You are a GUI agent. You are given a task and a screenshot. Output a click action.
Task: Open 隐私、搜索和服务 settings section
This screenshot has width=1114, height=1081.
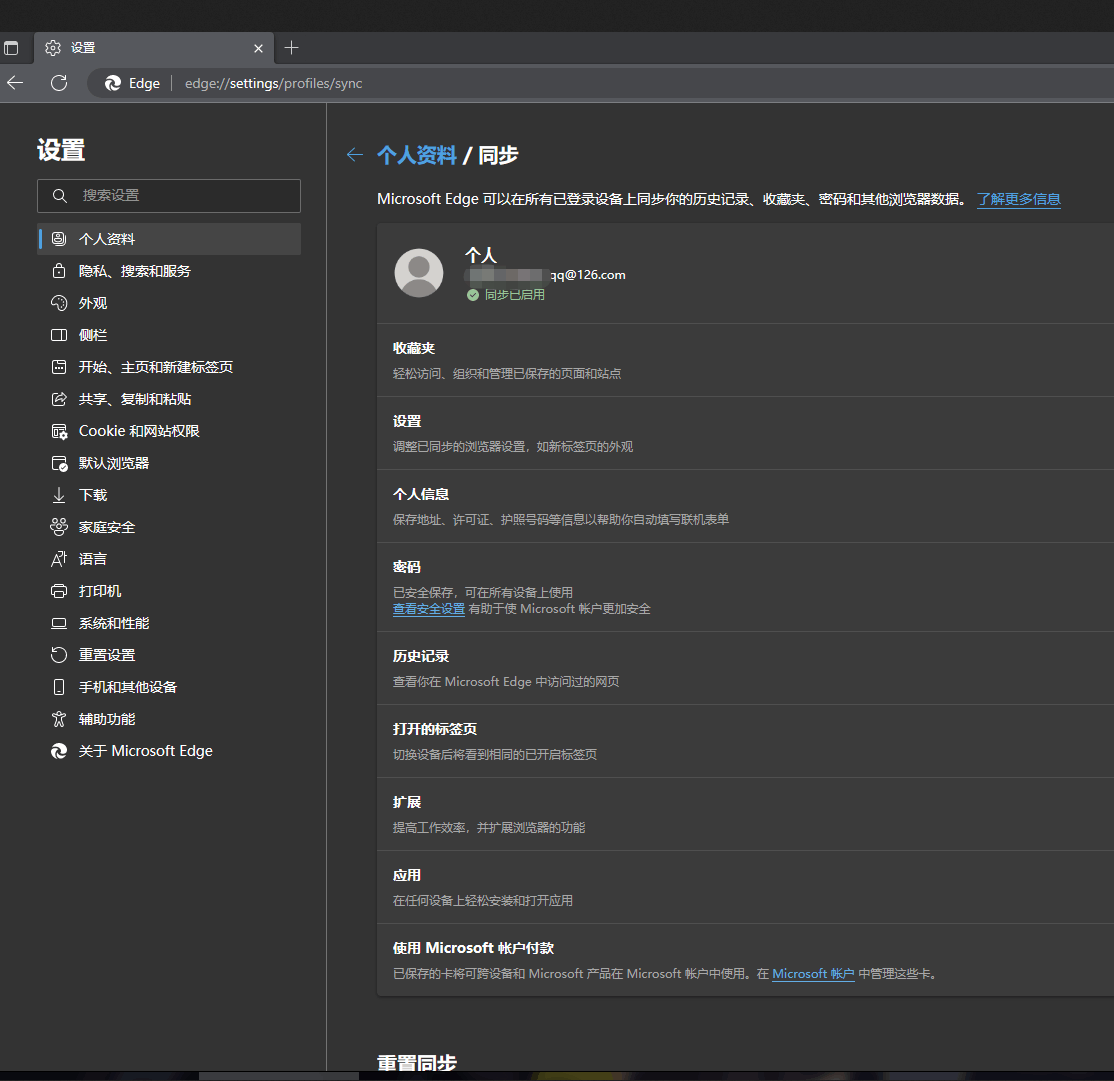[x=169, y=271]
